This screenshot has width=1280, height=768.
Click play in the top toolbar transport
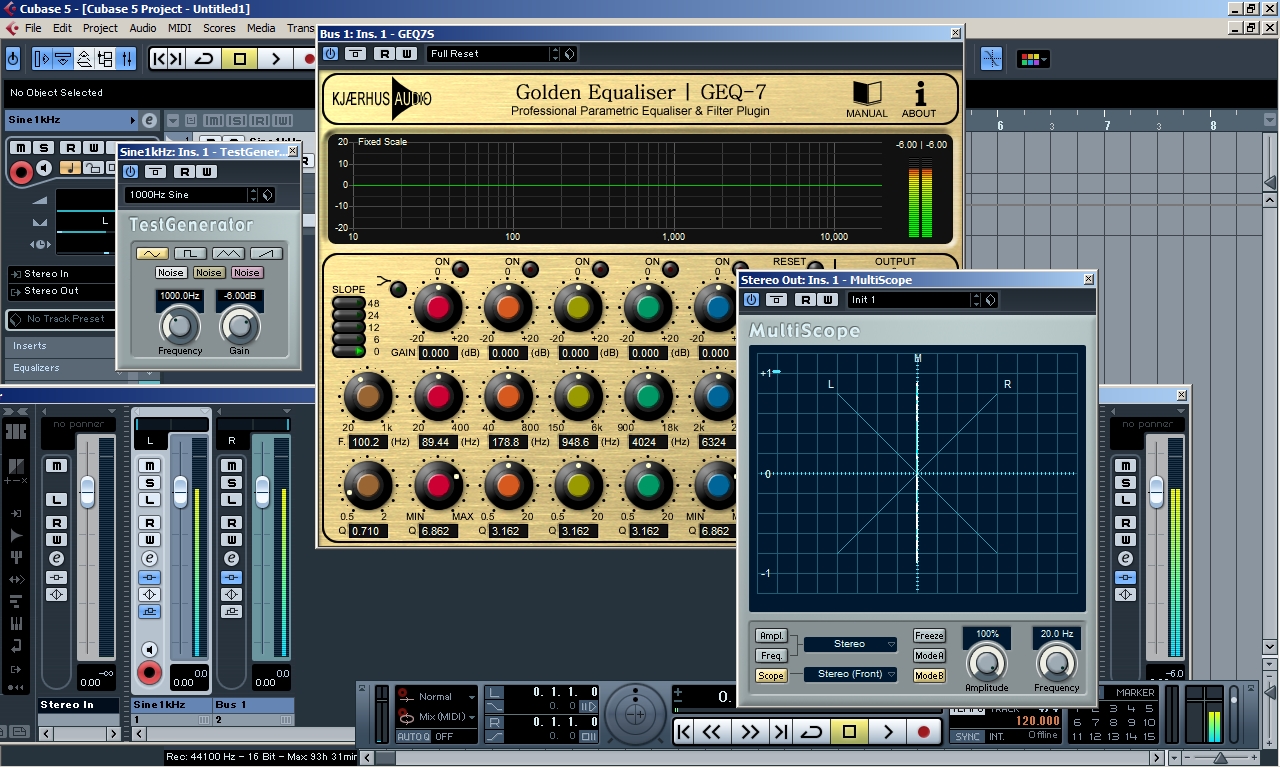pos(276,59)
